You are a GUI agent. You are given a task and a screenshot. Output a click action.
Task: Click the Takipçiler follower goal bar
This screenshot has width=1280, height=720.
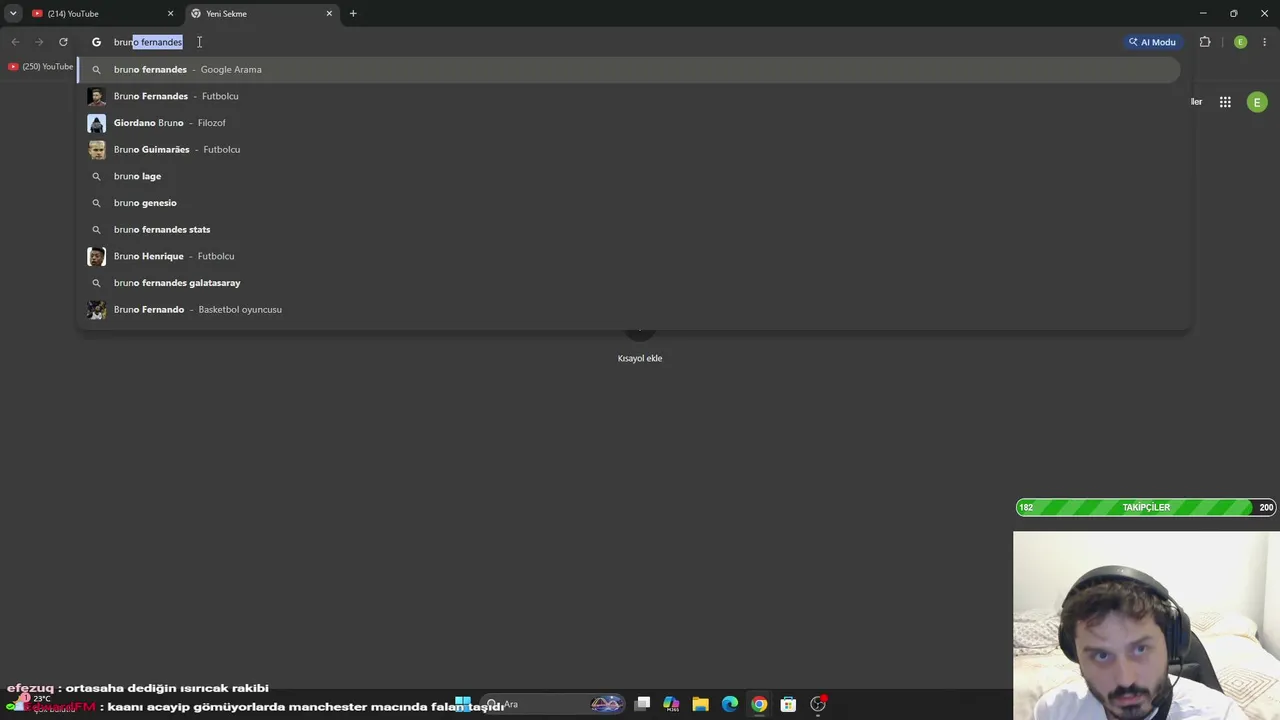click(1146, 508)
